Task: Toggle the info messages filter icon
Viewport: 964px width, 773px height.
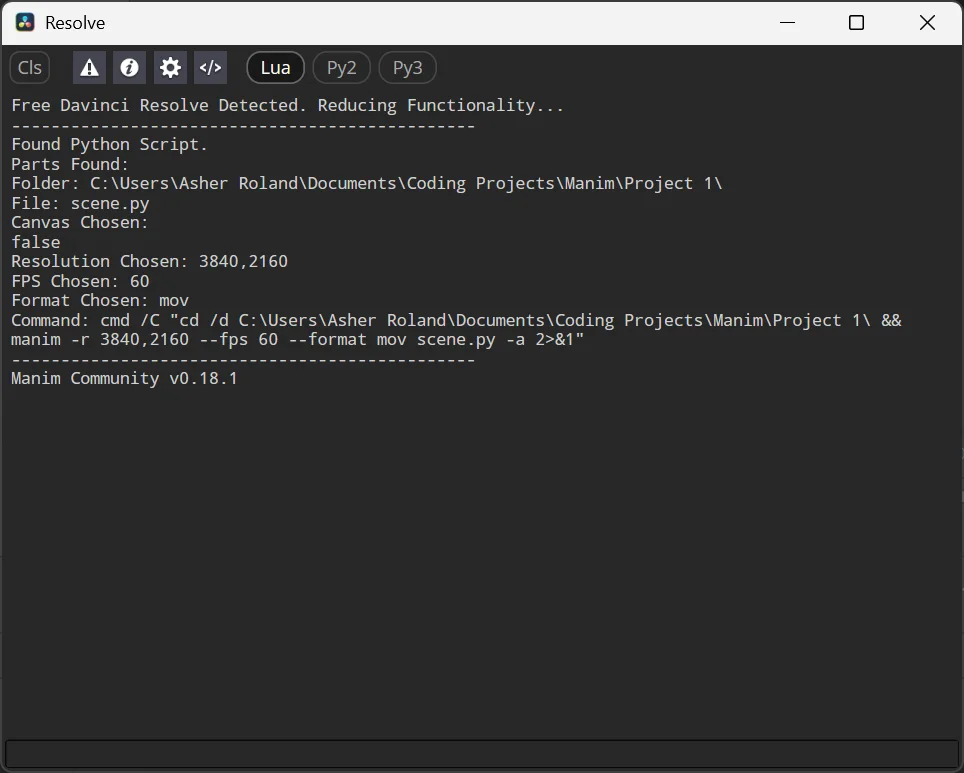Action: click(129, 68)
